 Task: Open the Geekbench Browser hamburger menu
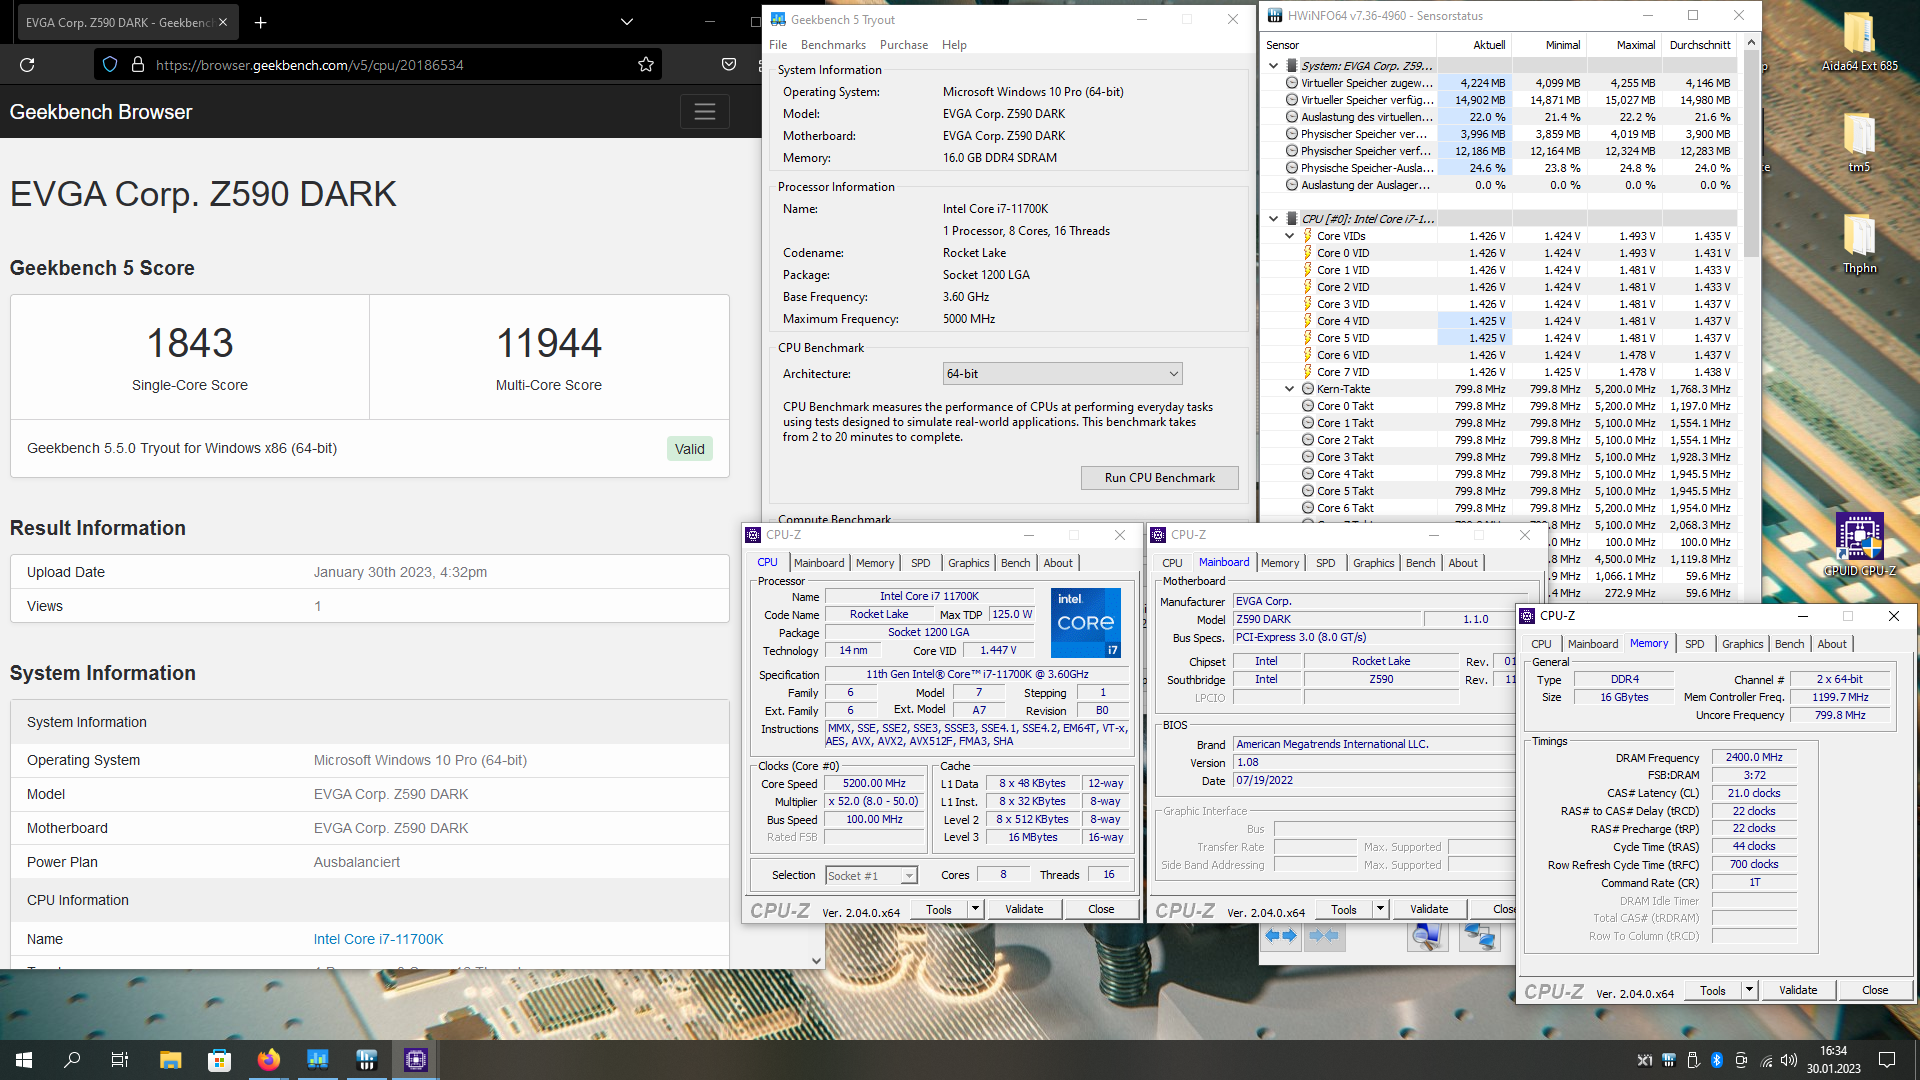705,112
